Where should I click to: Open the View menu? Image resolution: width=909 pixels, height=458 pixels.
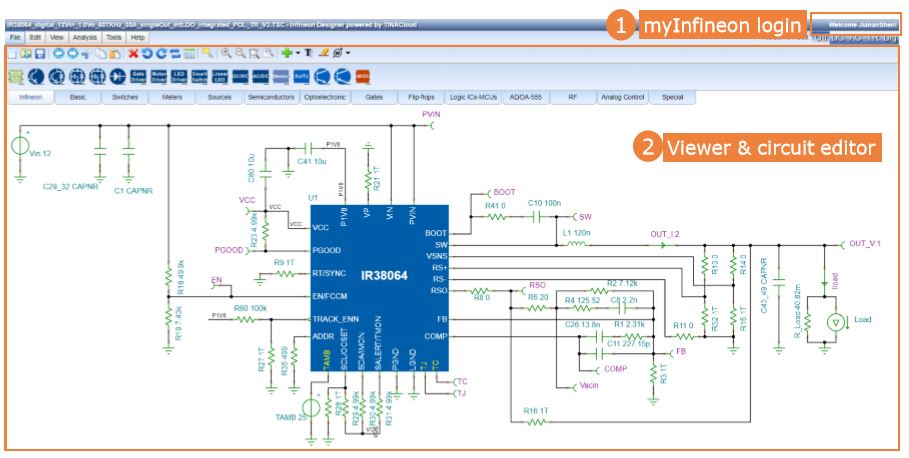coord(57,37)
